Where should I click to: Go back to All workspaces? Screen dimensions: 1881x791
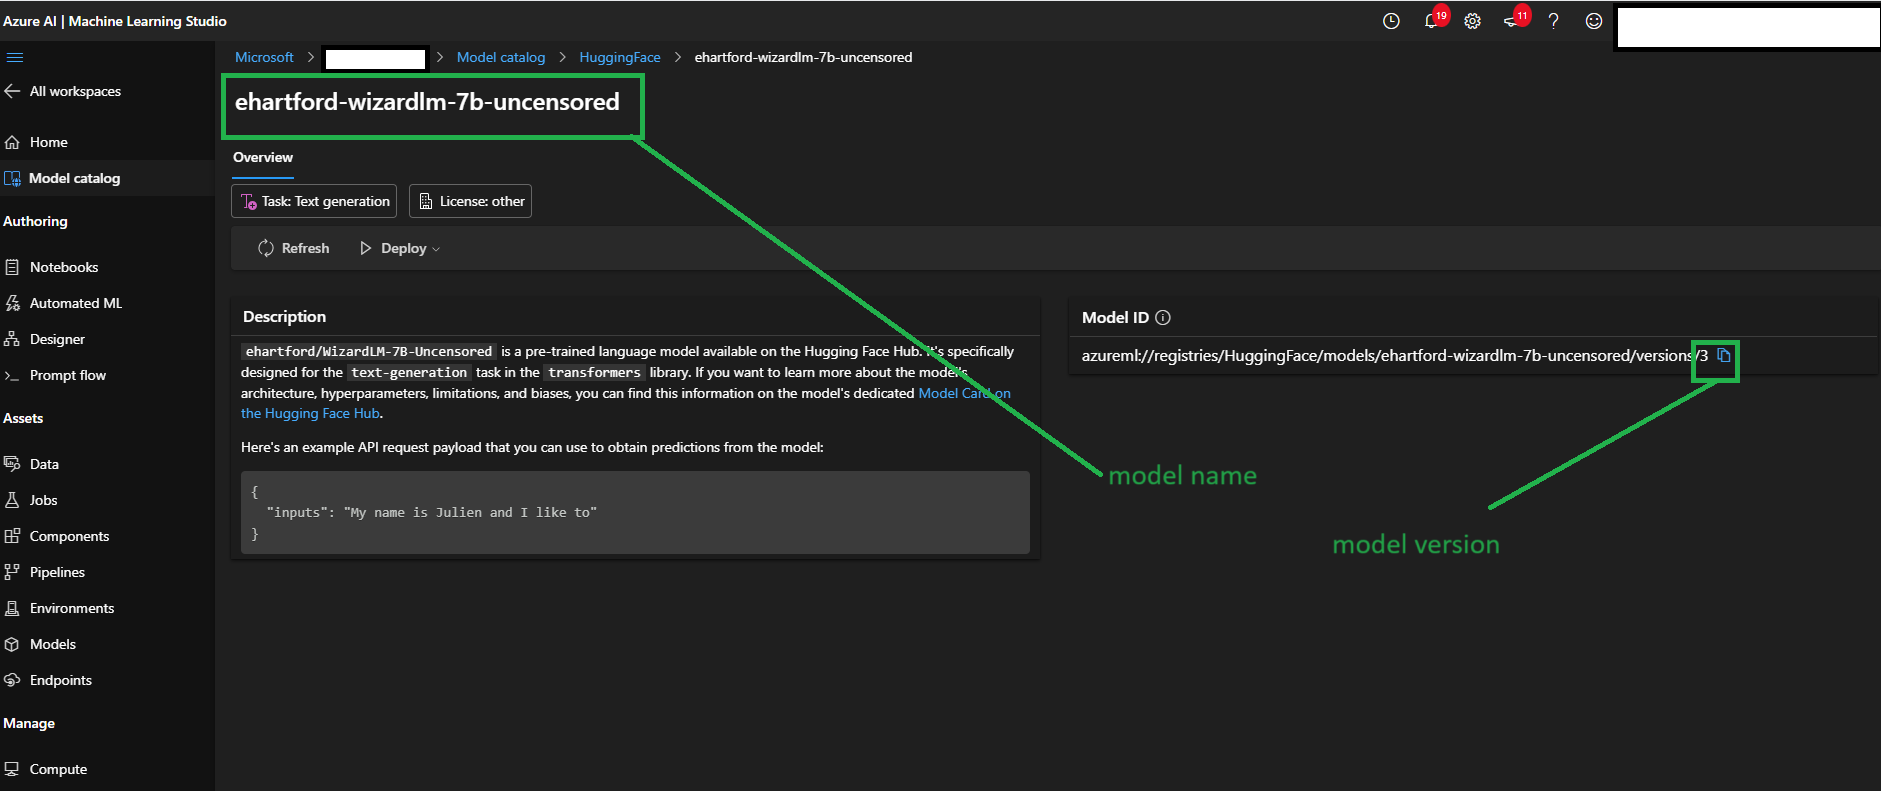(63, 91)
